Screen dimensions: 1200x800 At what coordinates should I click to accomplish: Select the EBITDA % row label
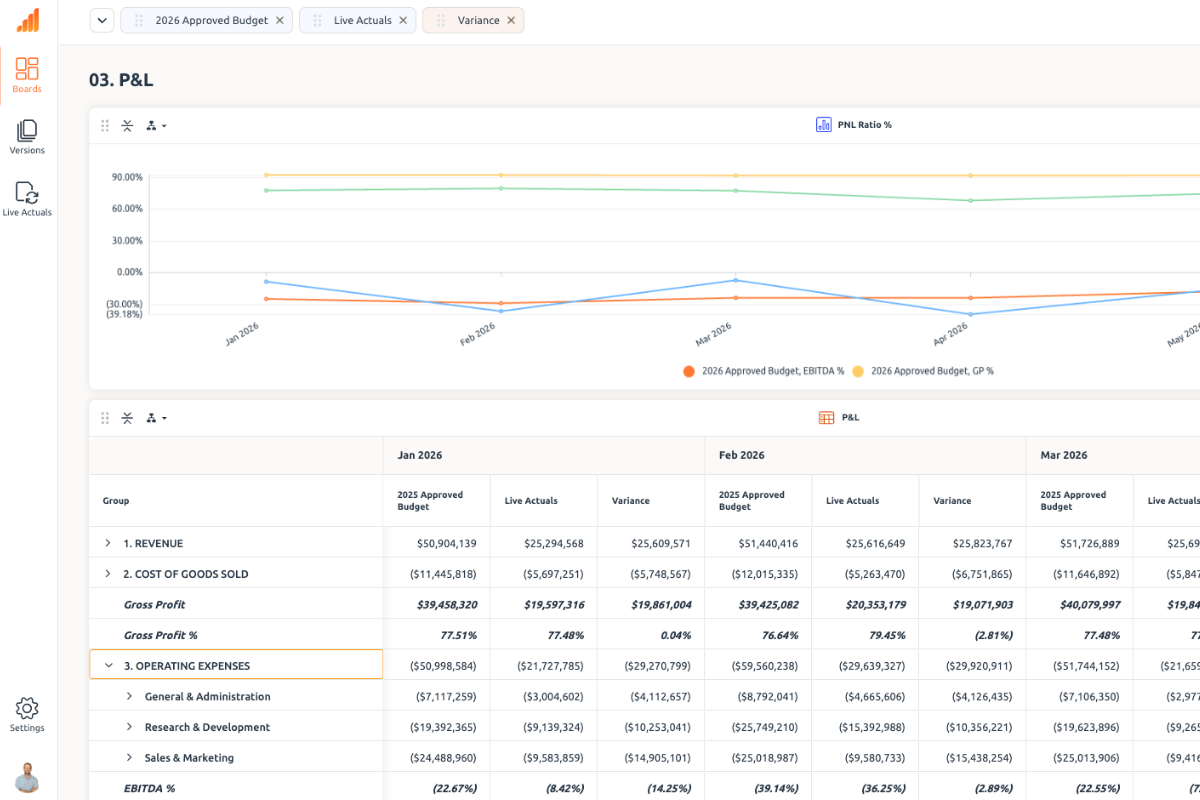click(149, 788)
